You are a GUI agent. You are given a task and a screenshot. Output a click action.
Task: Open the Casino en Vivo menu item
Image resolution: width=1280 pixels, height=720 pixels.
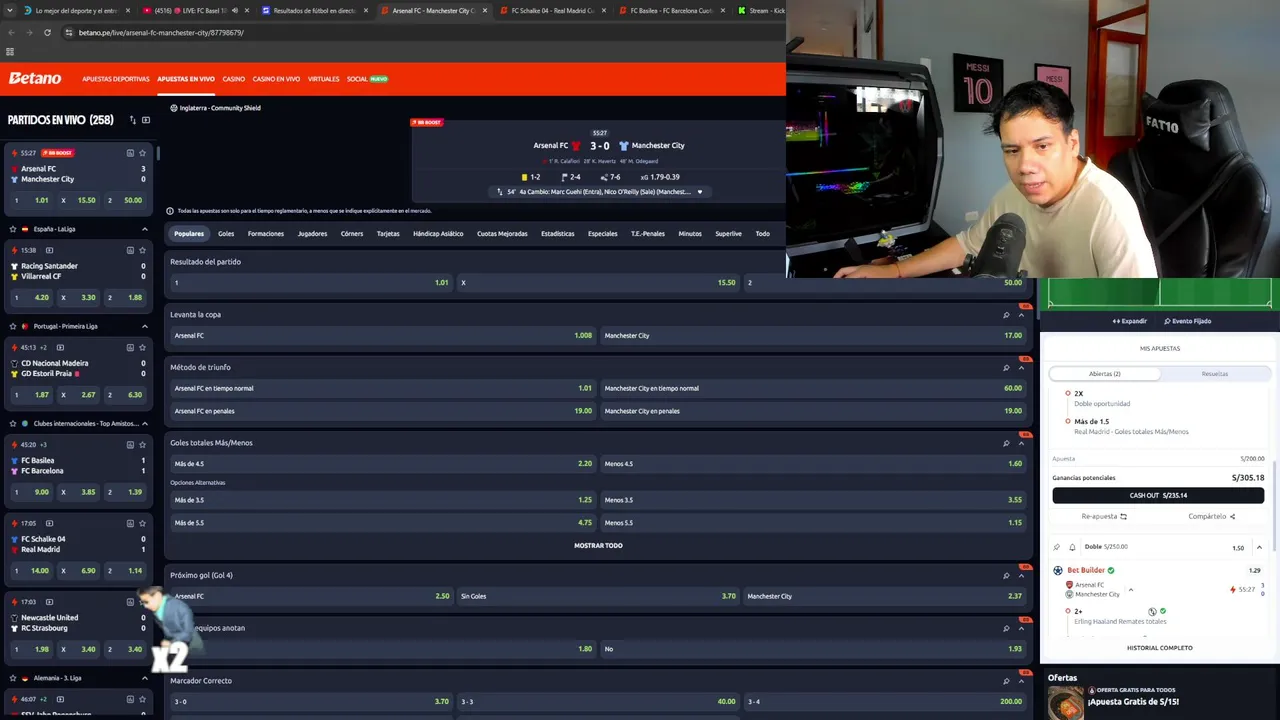[276, 79]
